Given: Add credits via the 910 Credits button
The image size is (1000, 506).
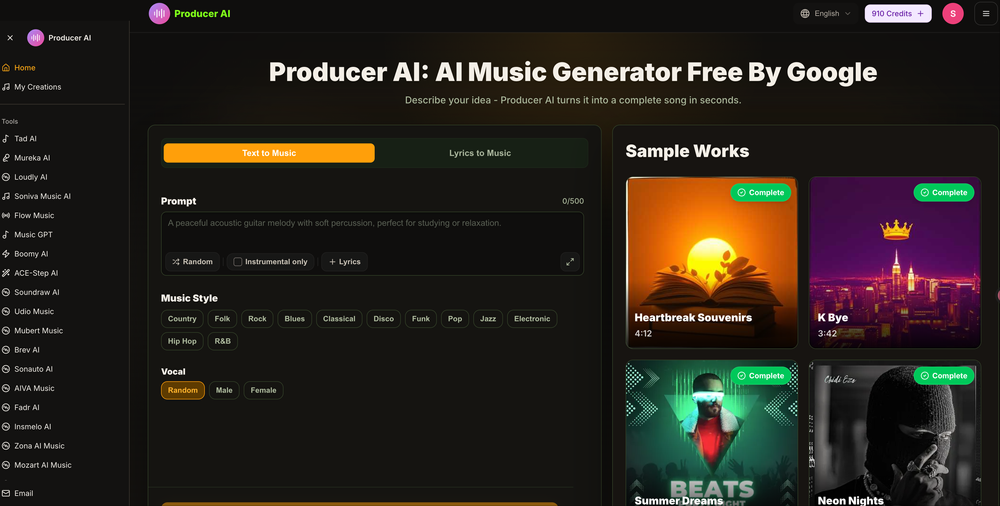Looking at the screenshot, I should [898, 13].
